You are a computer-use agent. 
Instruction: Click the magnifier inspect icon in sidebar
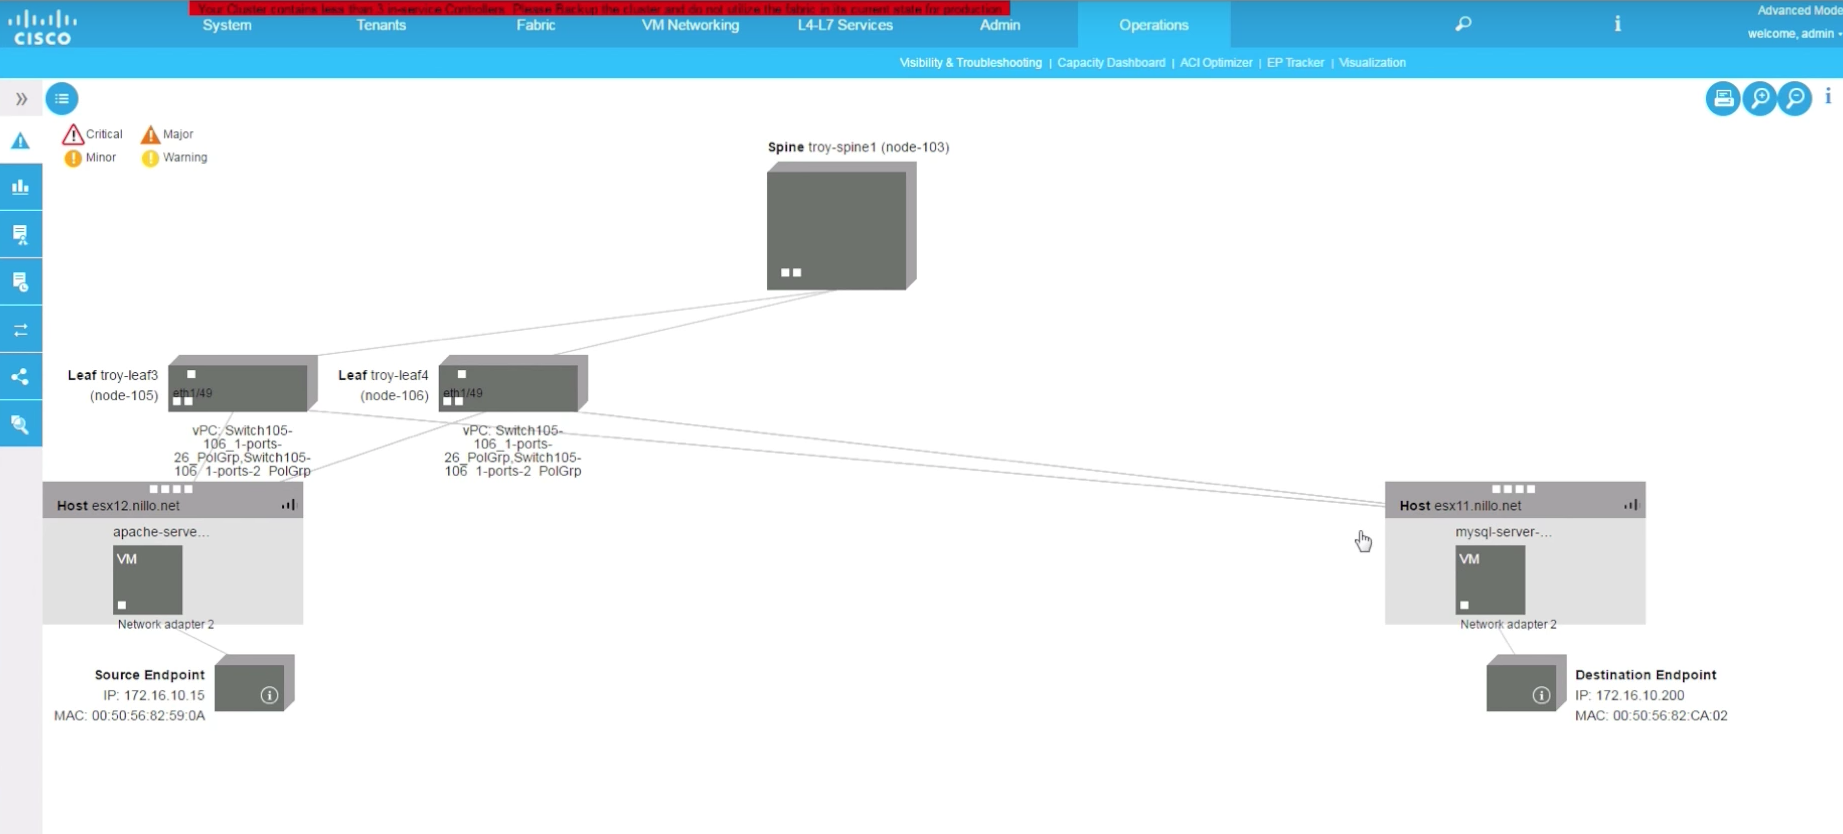coord(20,425)
